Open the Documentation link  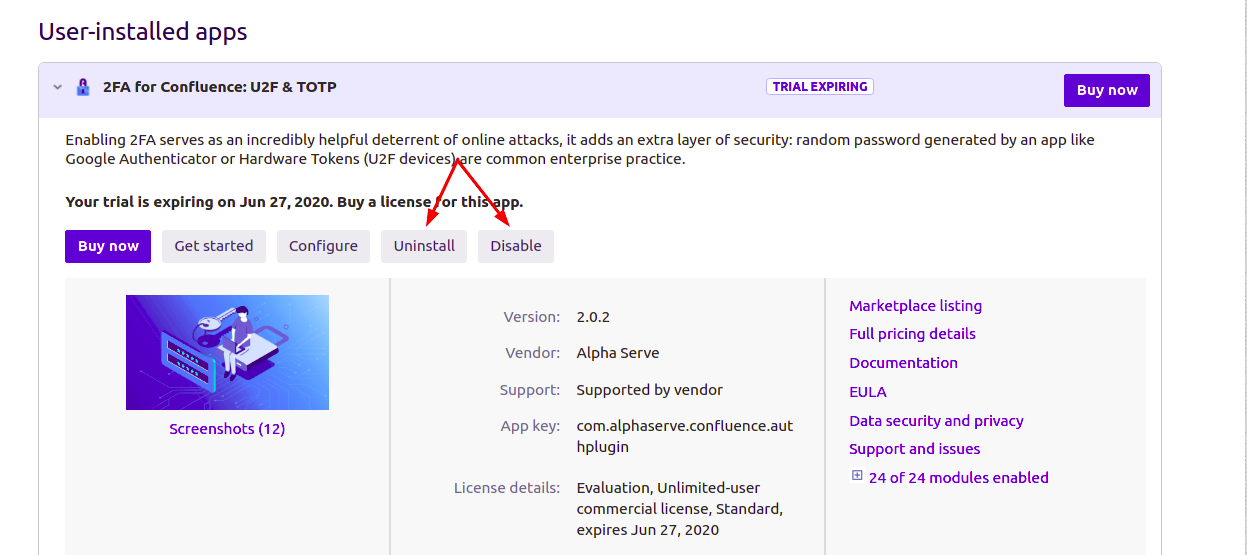pos(903,363)
